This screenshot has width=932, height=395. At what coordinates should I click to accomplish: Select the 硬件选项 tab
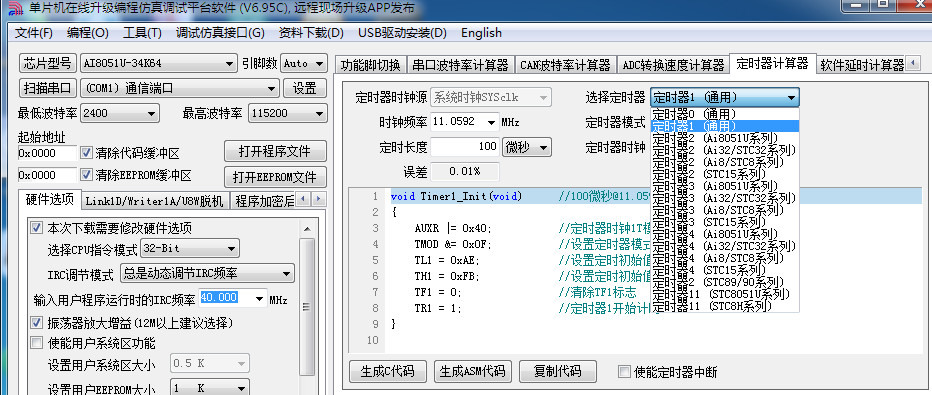[49, 200]
